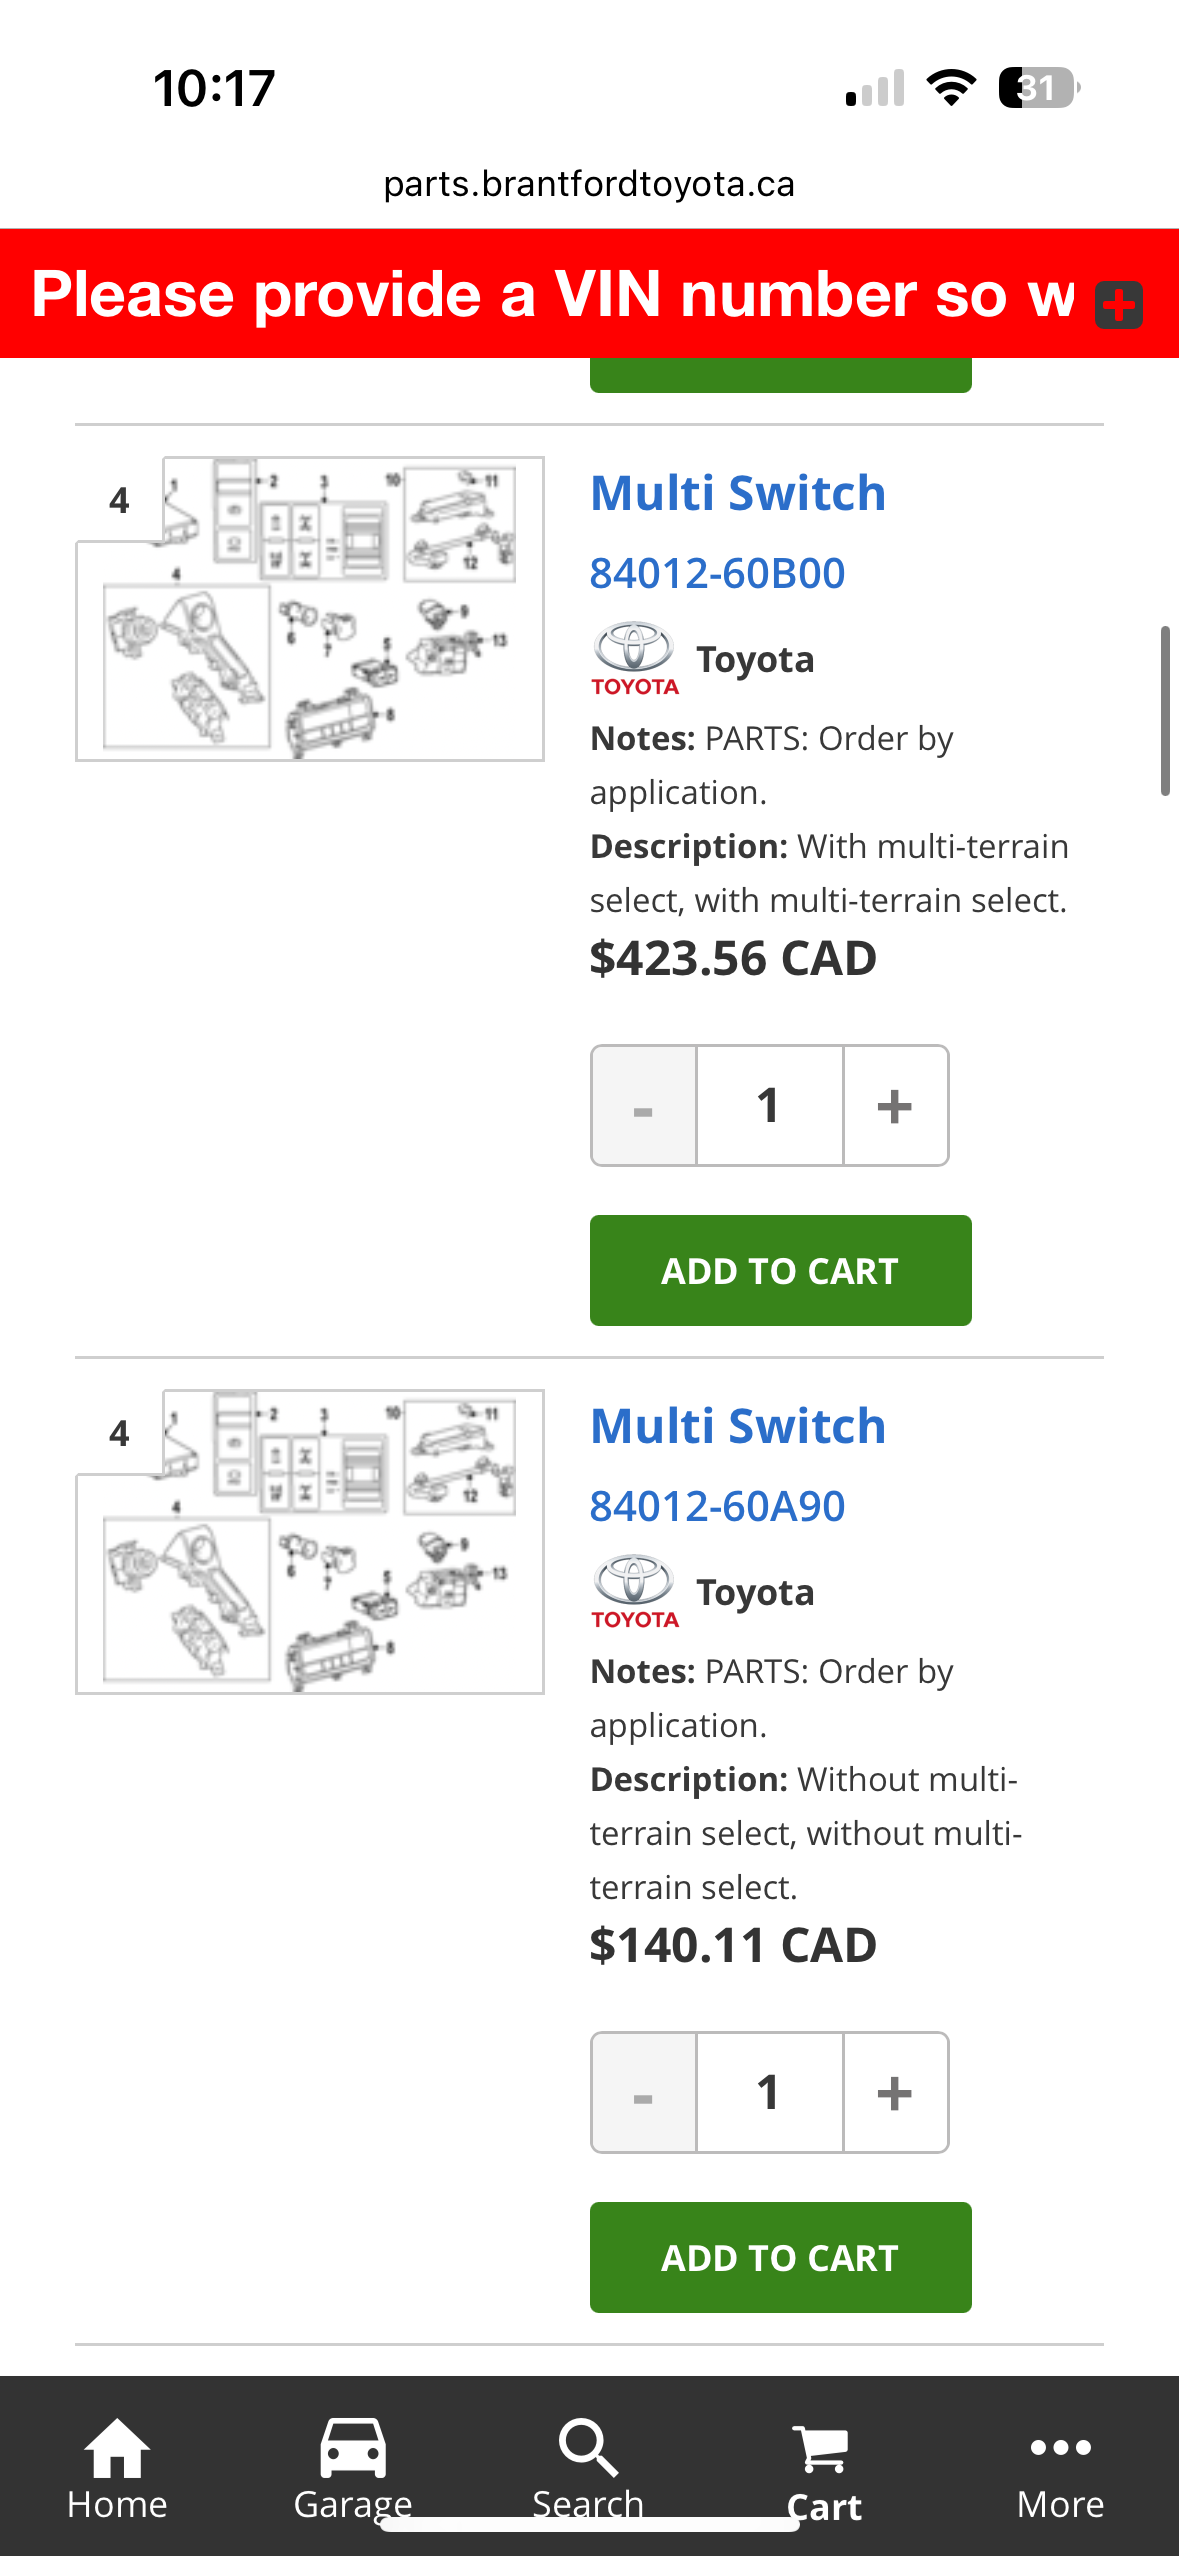Open the More dots menu
This screenshot has width=1179, height=2556.
point(1060,2448)
